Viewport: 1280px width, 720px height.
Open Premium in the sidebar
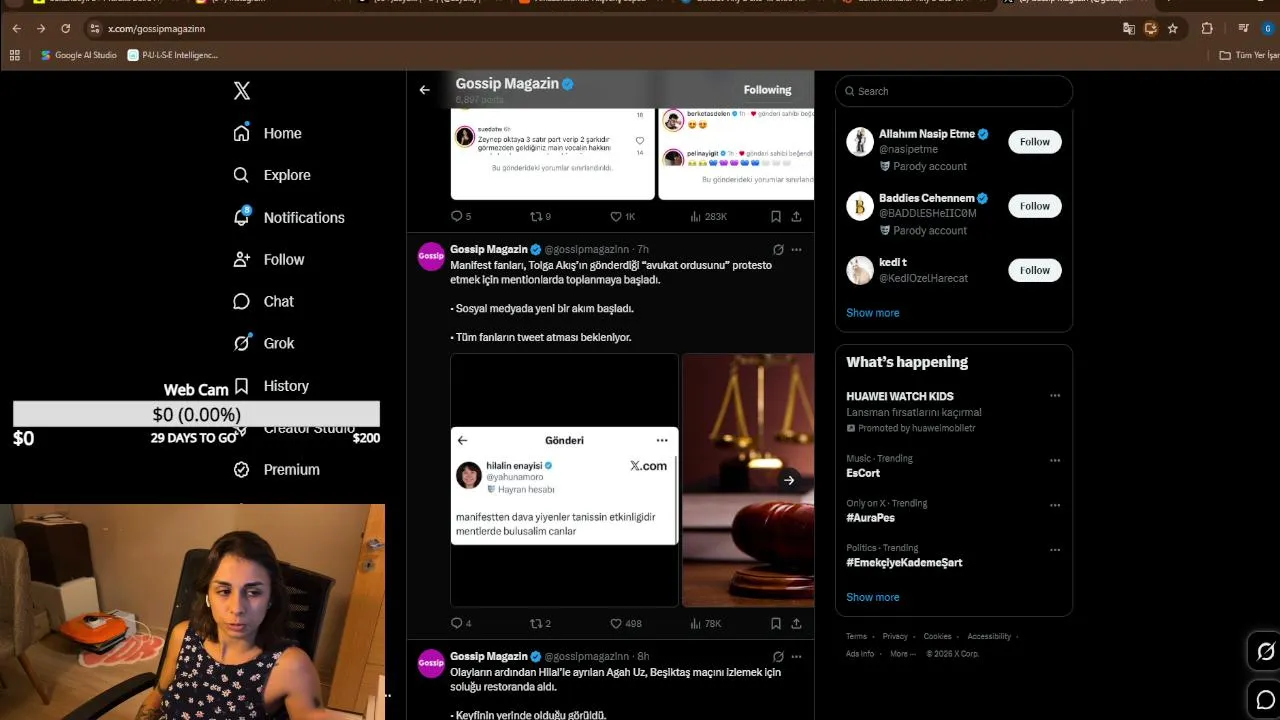coord(276,469)
